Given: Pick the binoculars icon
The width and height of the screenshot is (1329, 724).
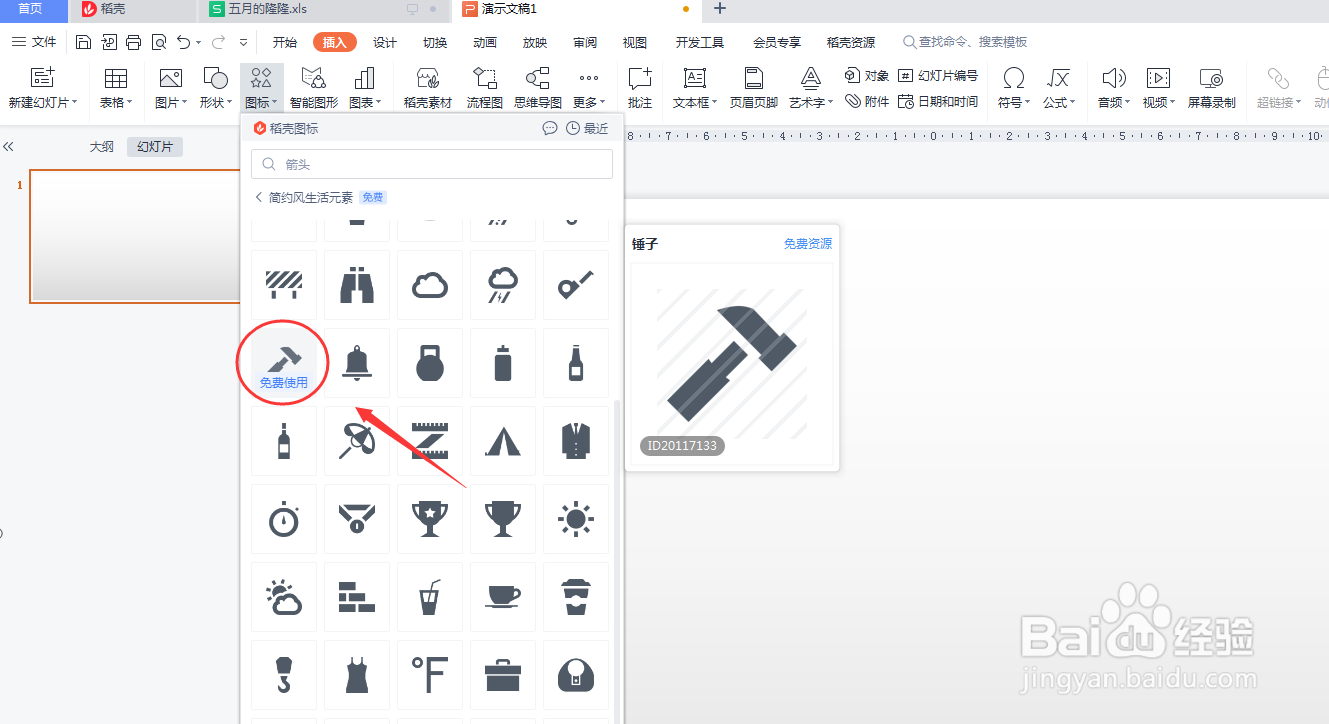Looking at the screenshot, I should click(357, 285).
